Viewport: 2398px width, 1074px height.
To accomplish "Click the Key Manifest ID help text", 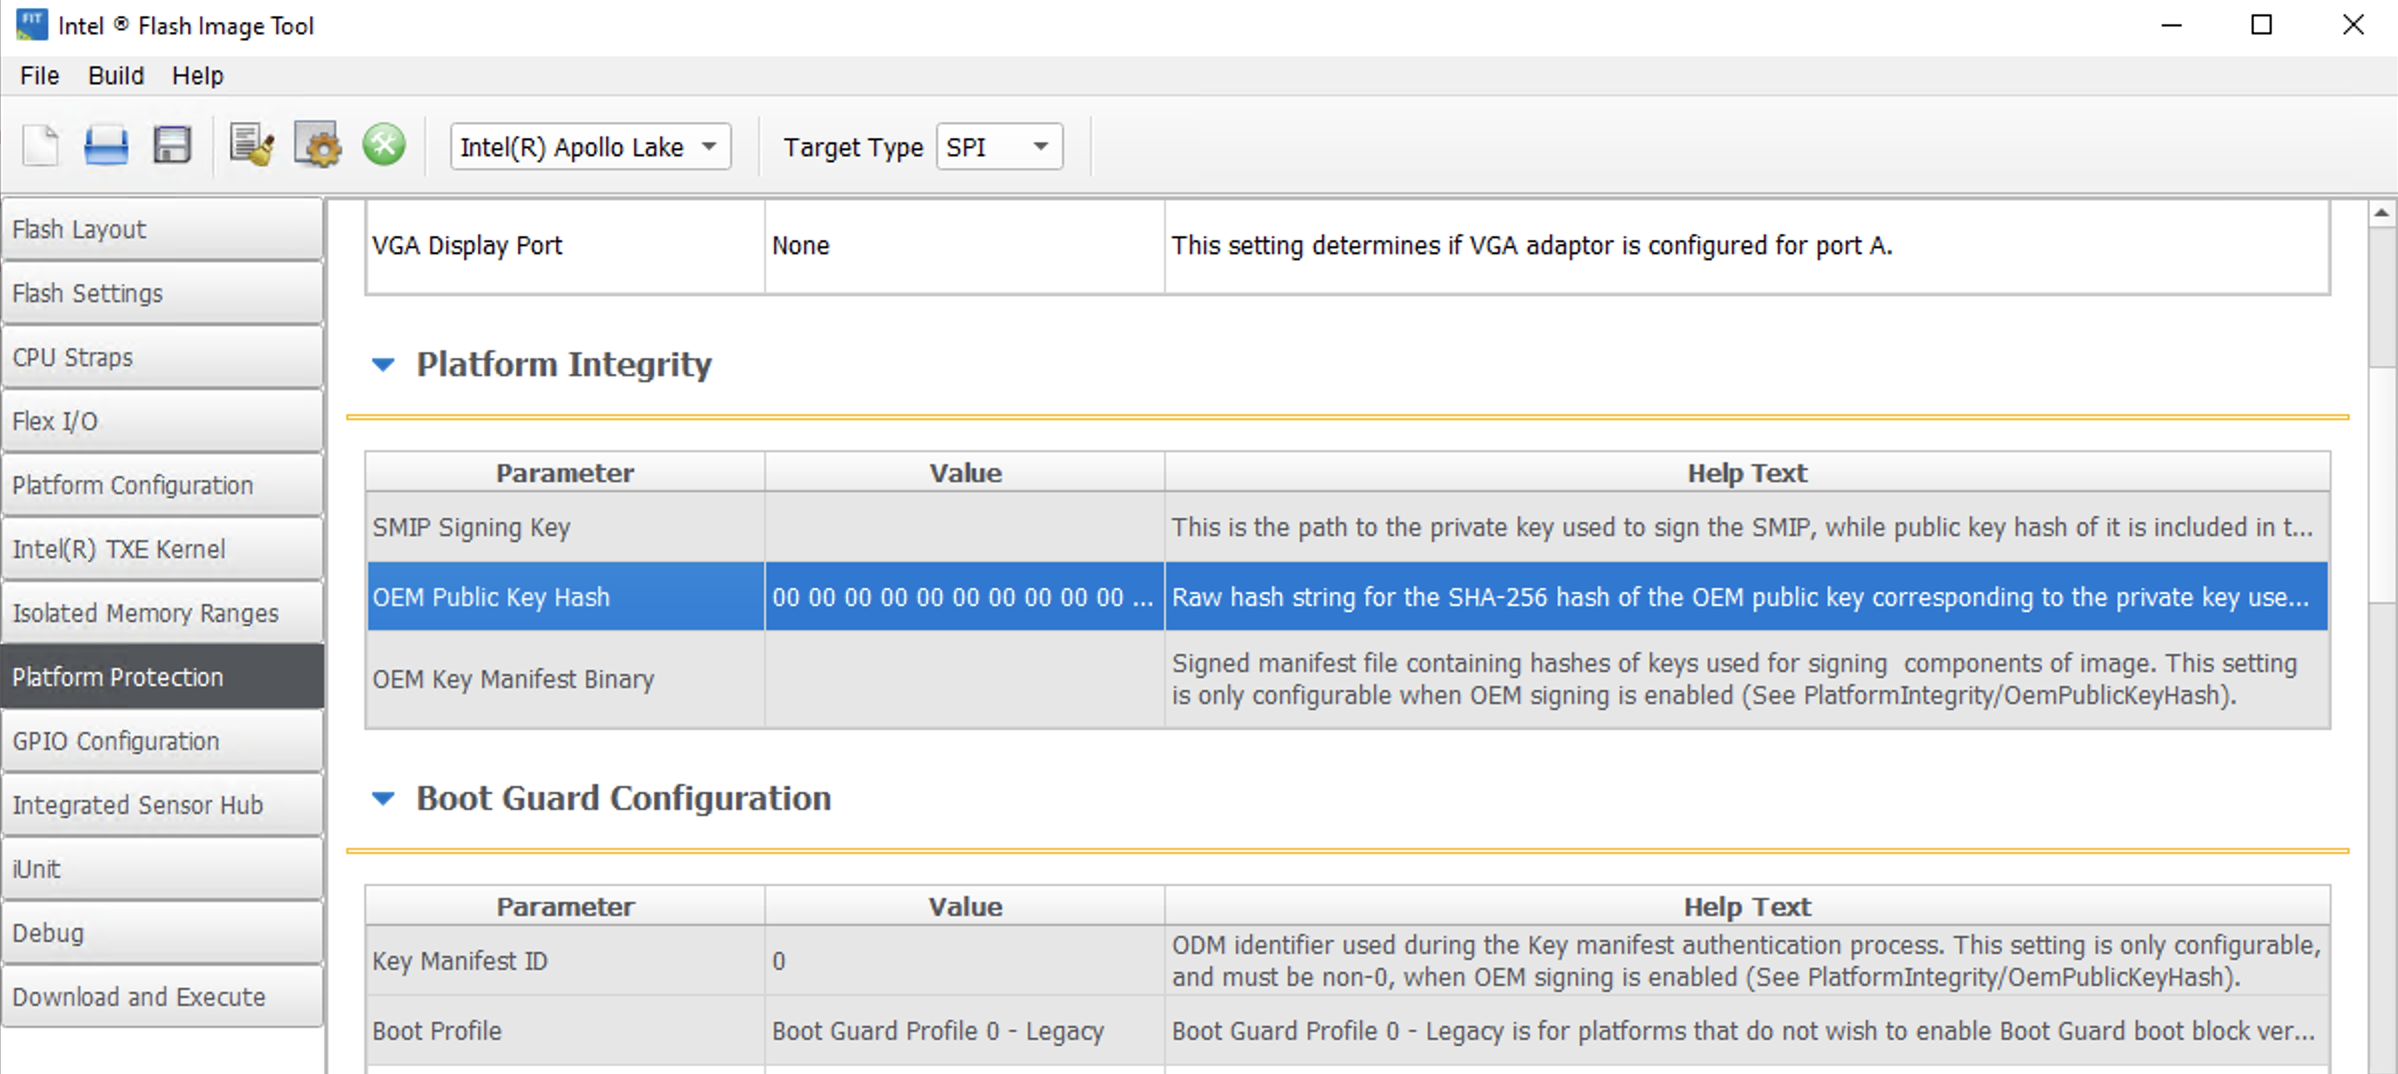I will click(1747, 961).
